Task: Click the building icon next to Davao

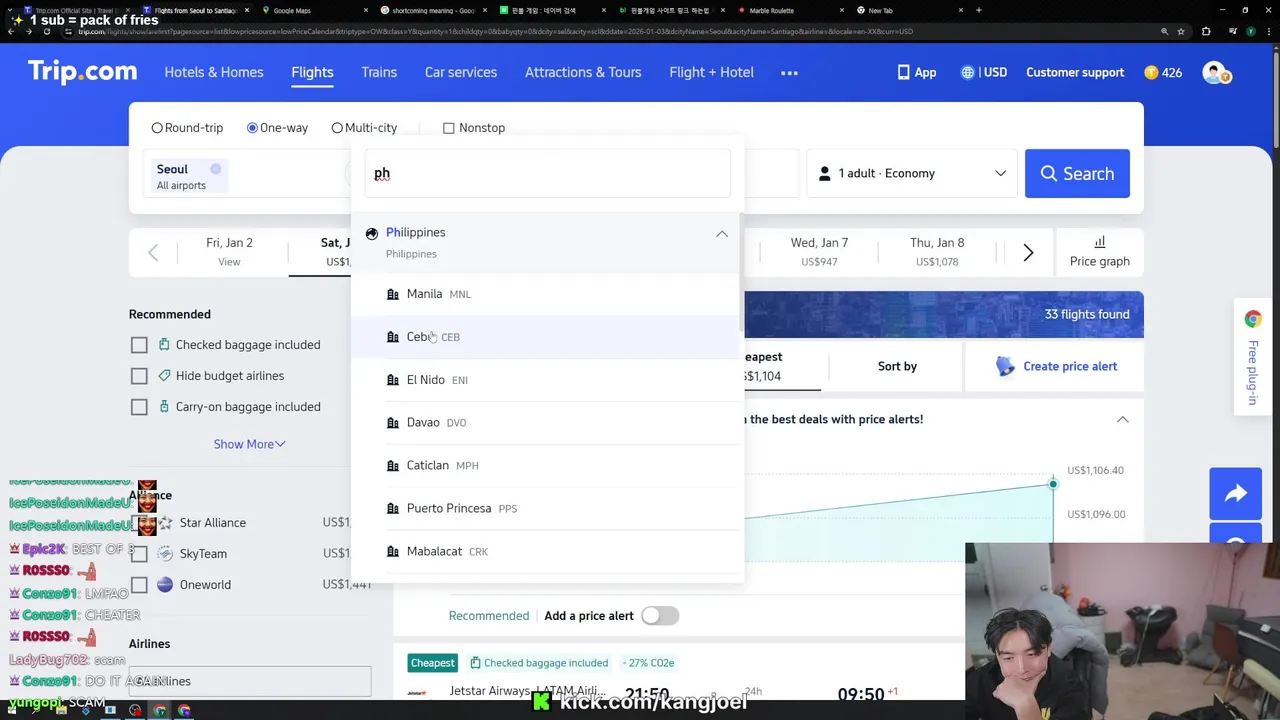Action: coord(393,422)
